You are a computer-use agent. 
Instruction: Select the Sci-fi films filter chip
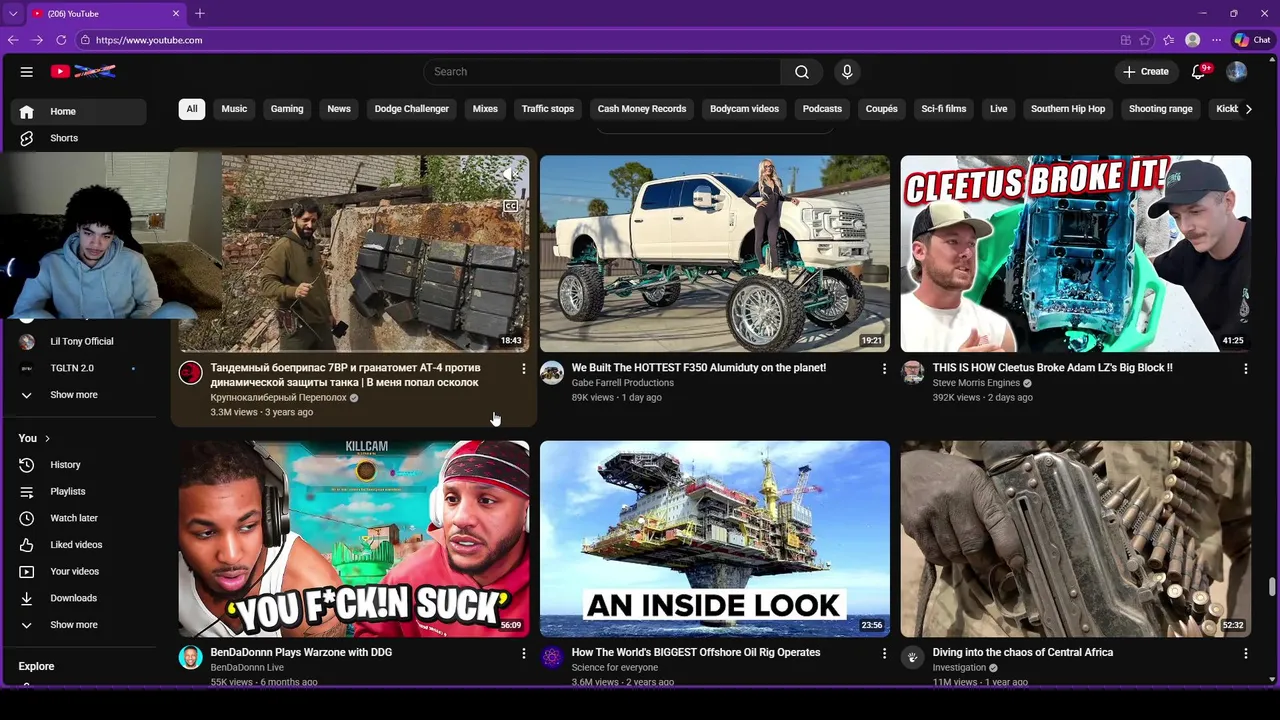coord(944,109)
